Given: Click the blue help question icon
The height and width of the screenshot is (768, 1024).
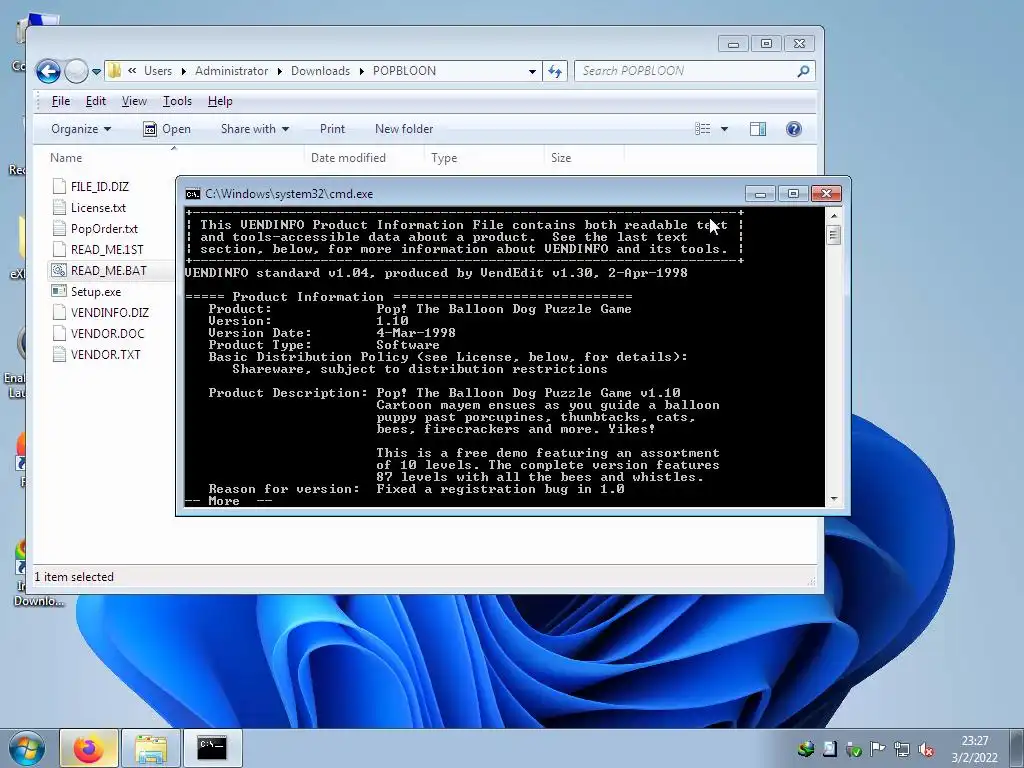Looking at the screenshot, I should point(793,129).
